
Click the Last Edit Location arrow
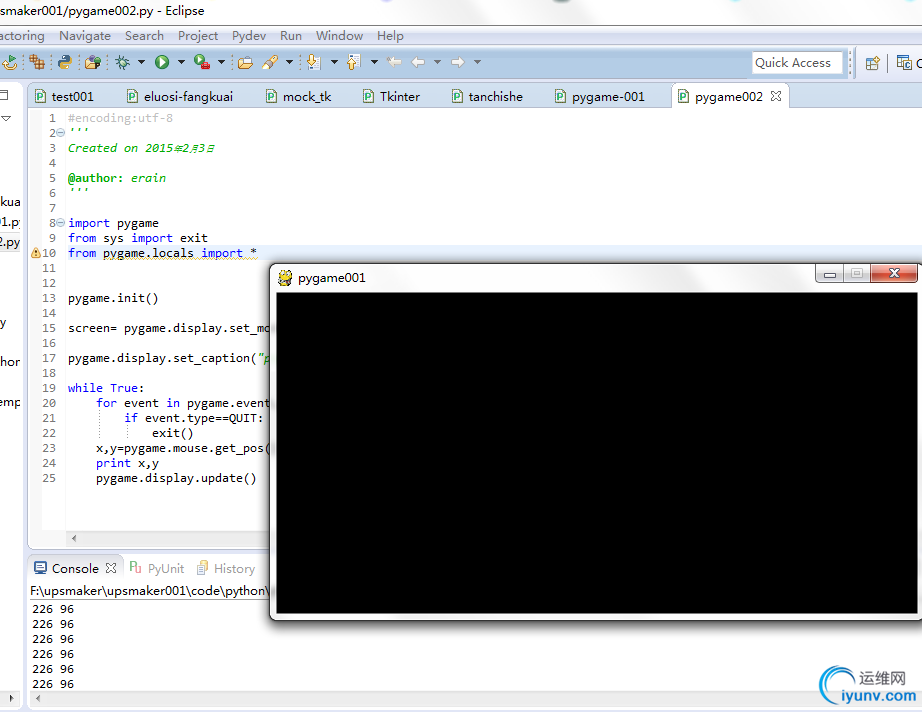394,62
